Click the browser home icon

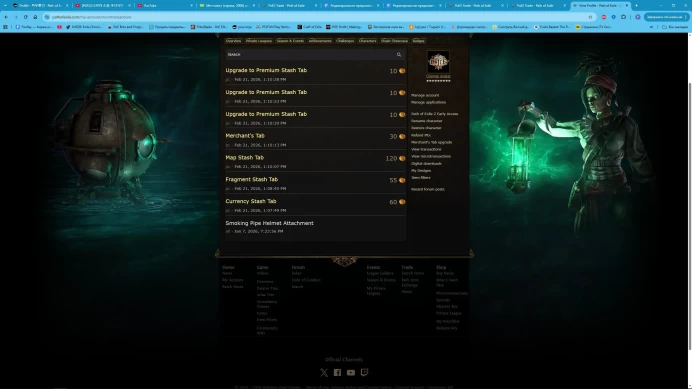(x=35, y=17)
